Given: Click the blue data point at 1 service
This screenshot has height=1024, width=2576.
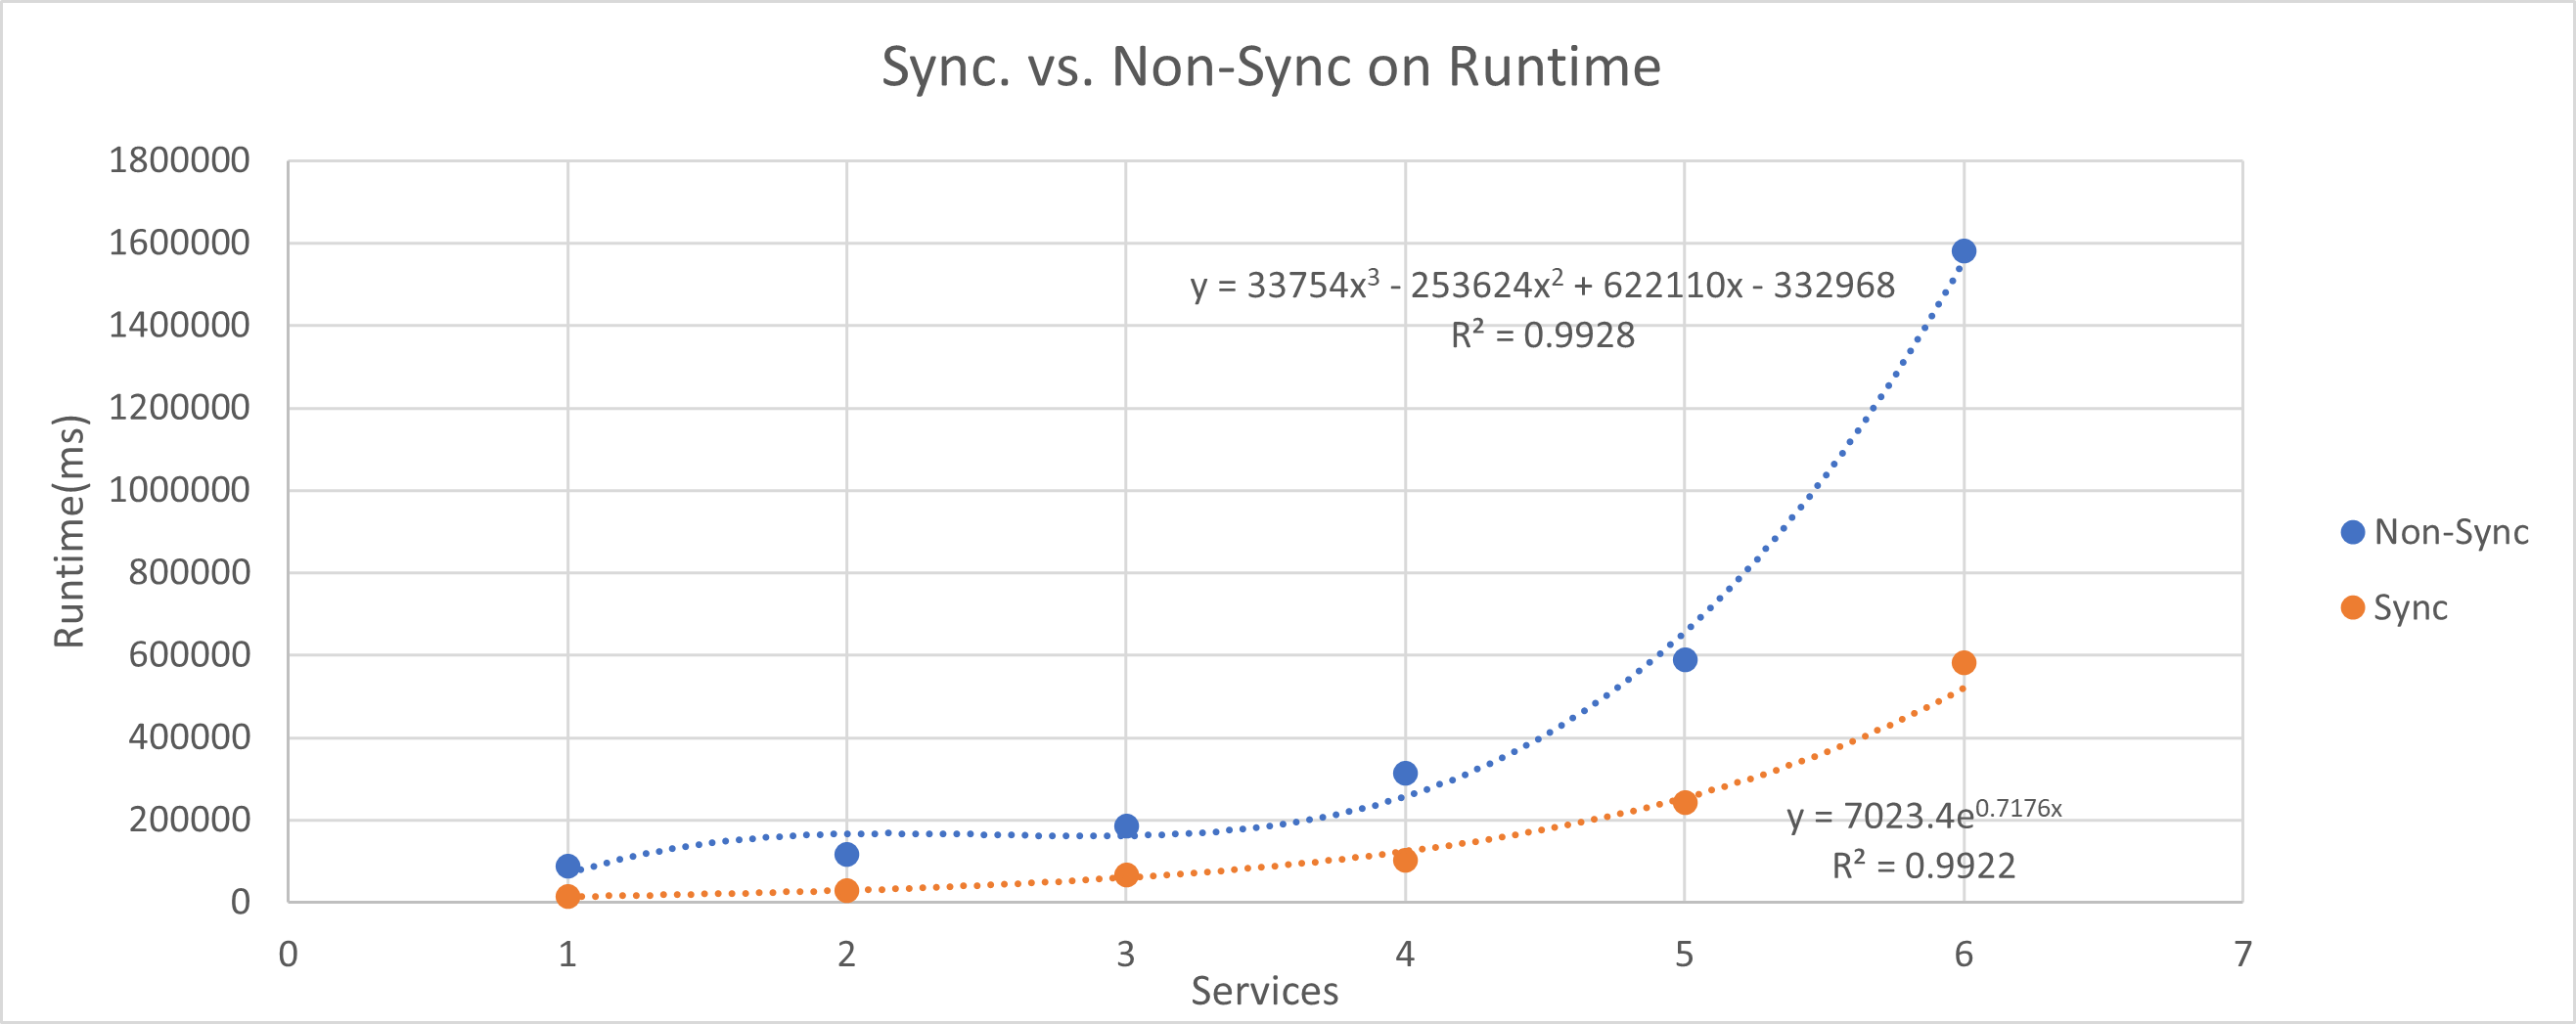Looking at the screenshot, I should (x=567, y=866).
